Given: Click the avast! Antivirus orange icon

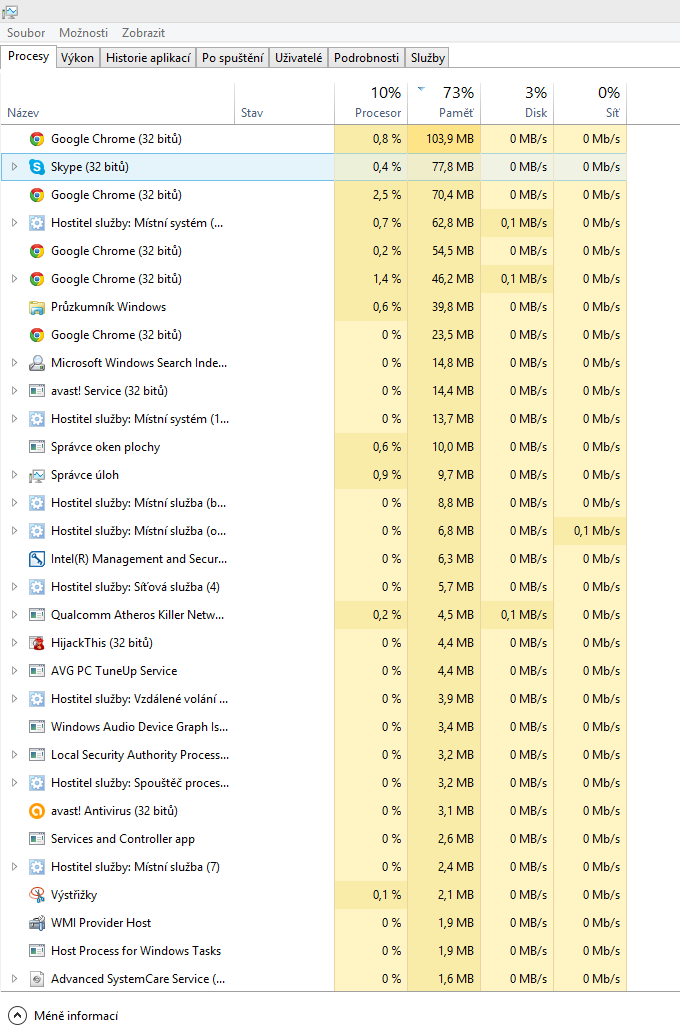Looking at the screenshot, I should 37,811.
